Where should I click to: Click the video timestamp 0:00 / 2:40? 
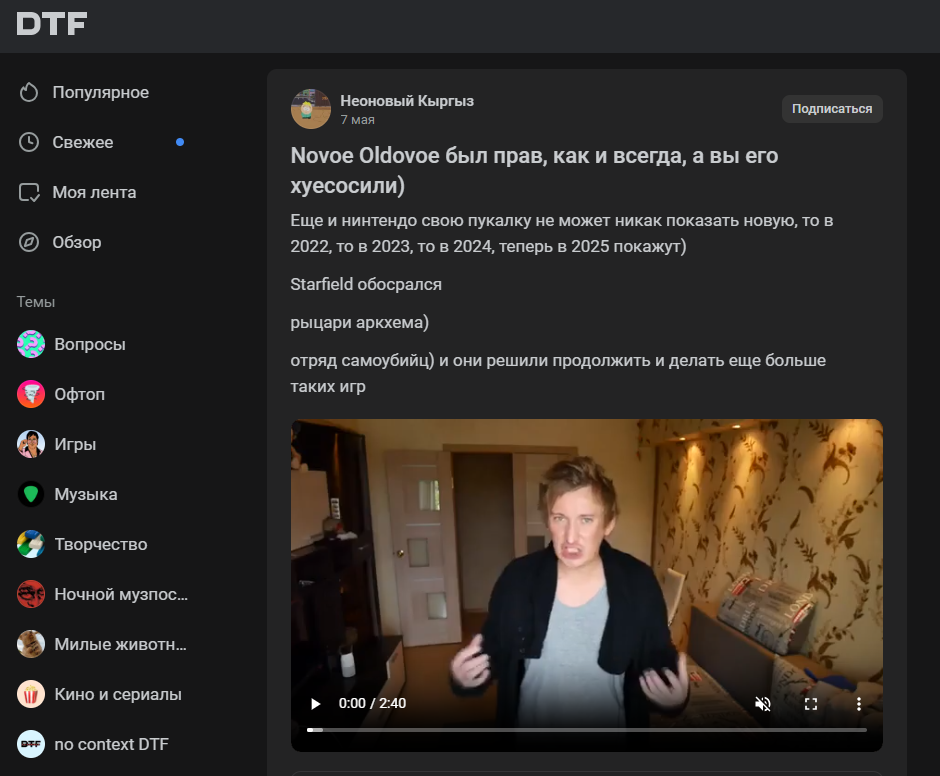click(x=372, y=703)
